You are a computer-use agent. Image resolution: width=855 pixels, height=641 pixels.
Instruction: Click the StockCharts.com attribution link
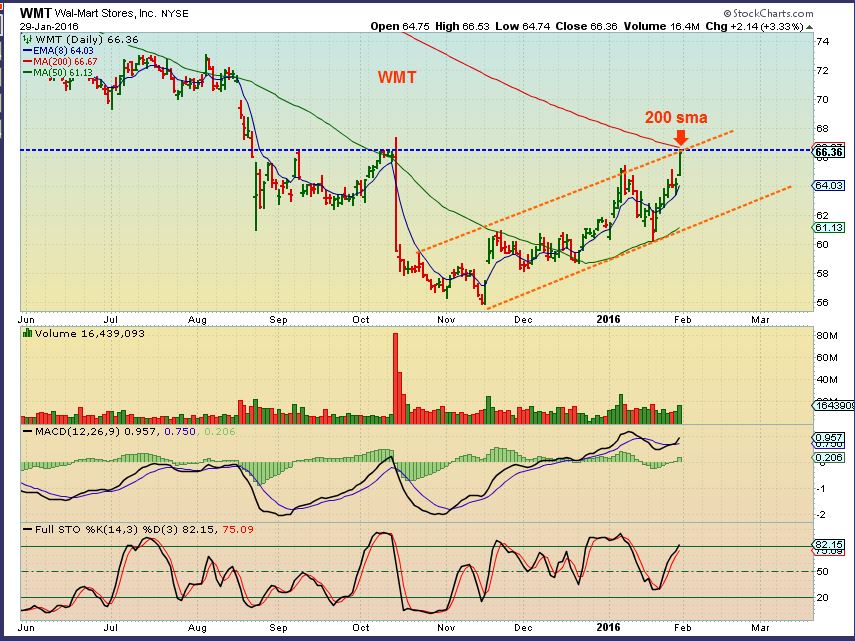pos(768,13)
